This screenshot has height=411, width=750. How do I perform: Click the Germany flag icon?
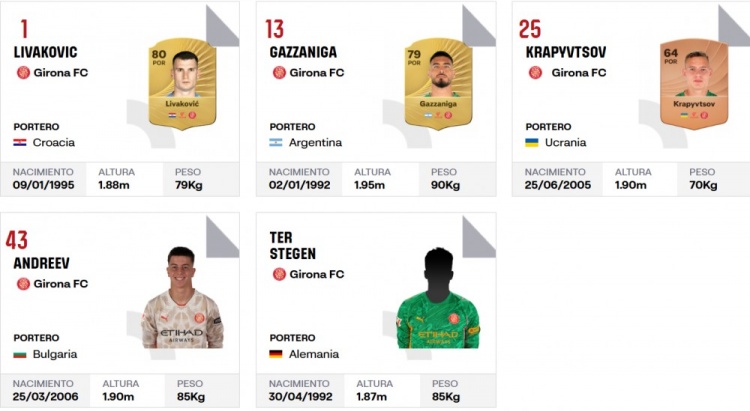coord(276,354)
